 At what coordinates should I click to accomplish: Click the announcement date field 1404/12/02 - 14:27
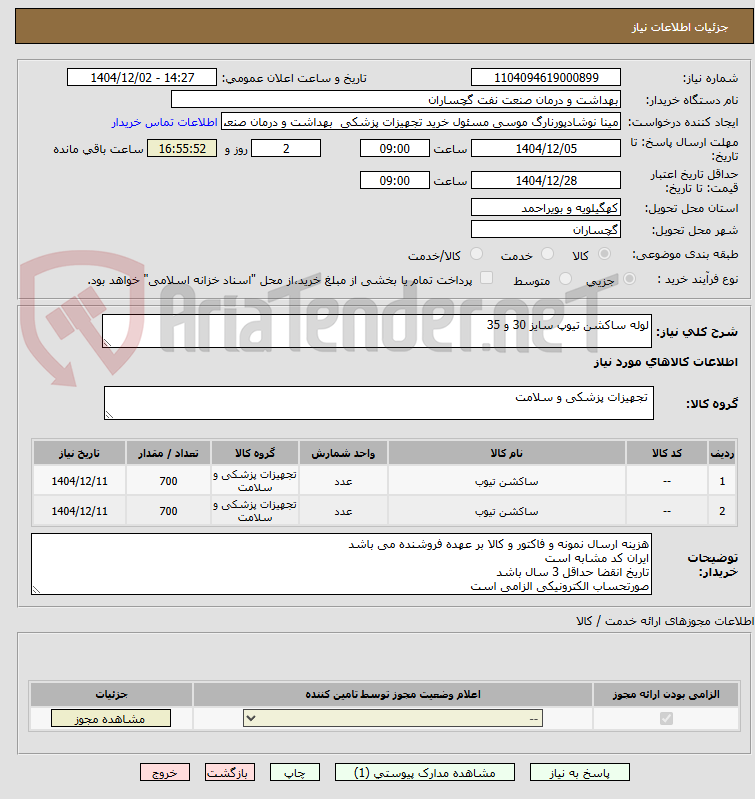(142, 77)
